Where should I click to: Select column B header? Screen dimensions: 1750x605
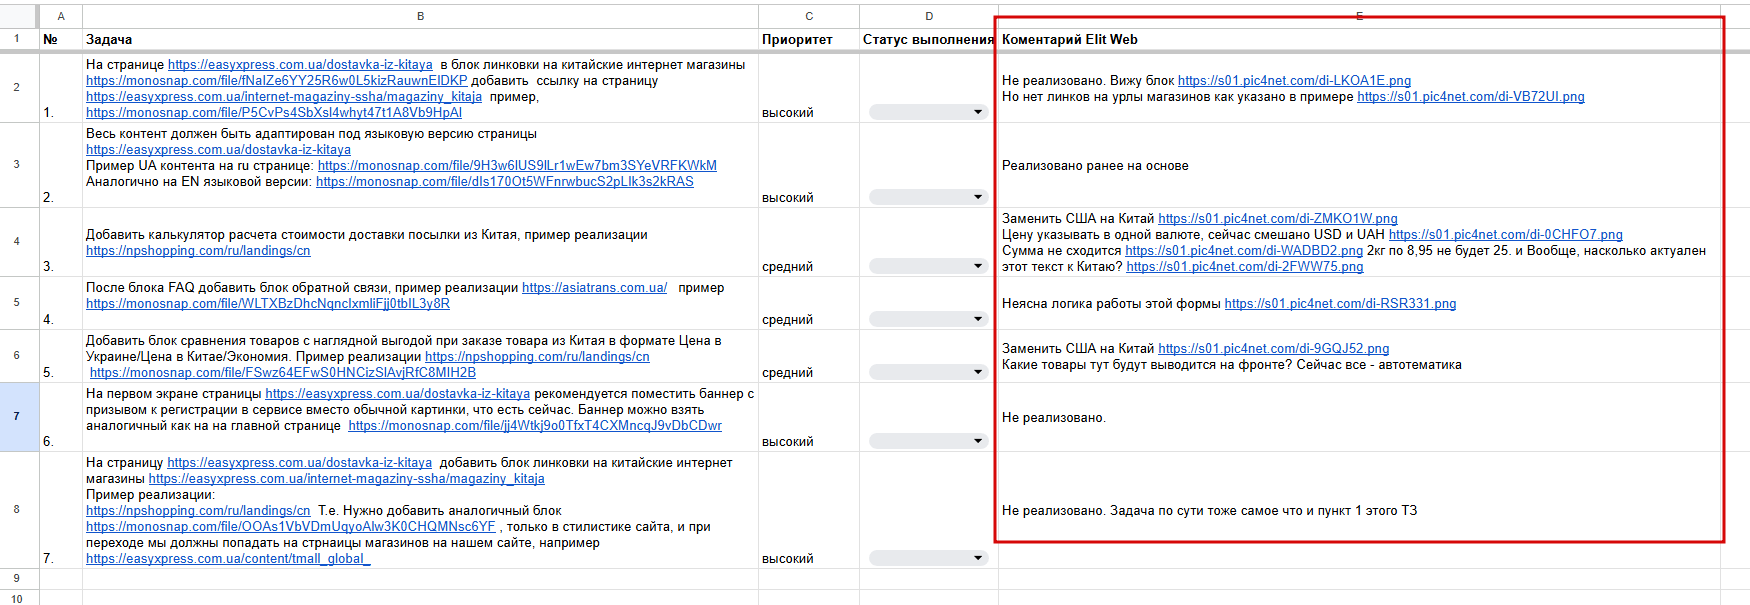(420, 16)
